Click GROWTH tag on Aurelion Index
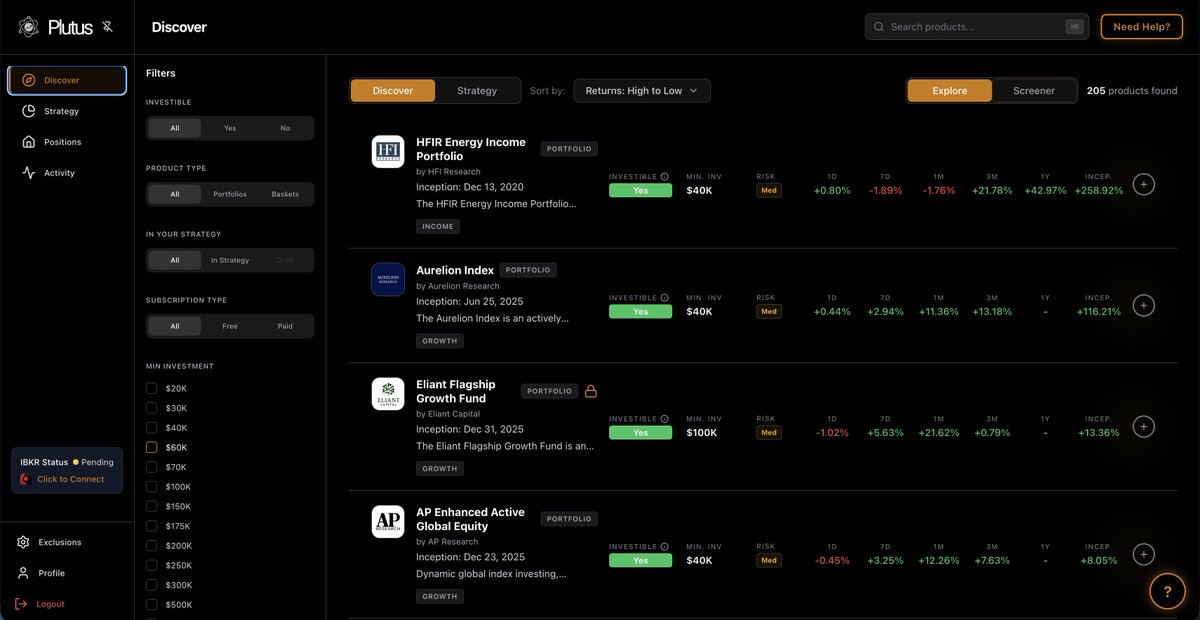The height and width of the screenshot is (620, 1200). (439, 340)
